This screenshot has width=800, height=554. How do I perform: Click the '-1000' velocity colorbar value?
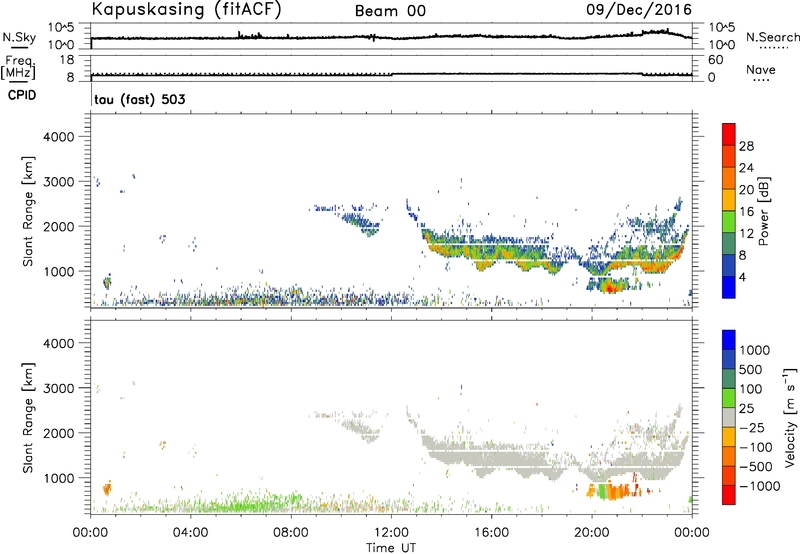(x=760, y=486)
